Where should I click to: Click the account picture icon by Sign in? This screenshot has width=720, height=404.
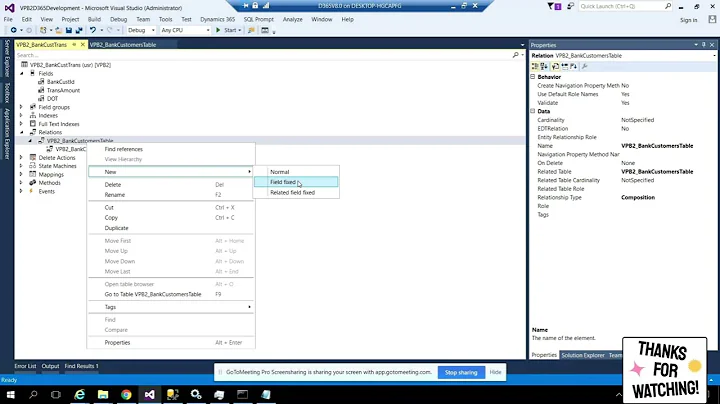[x=712, y=19]
